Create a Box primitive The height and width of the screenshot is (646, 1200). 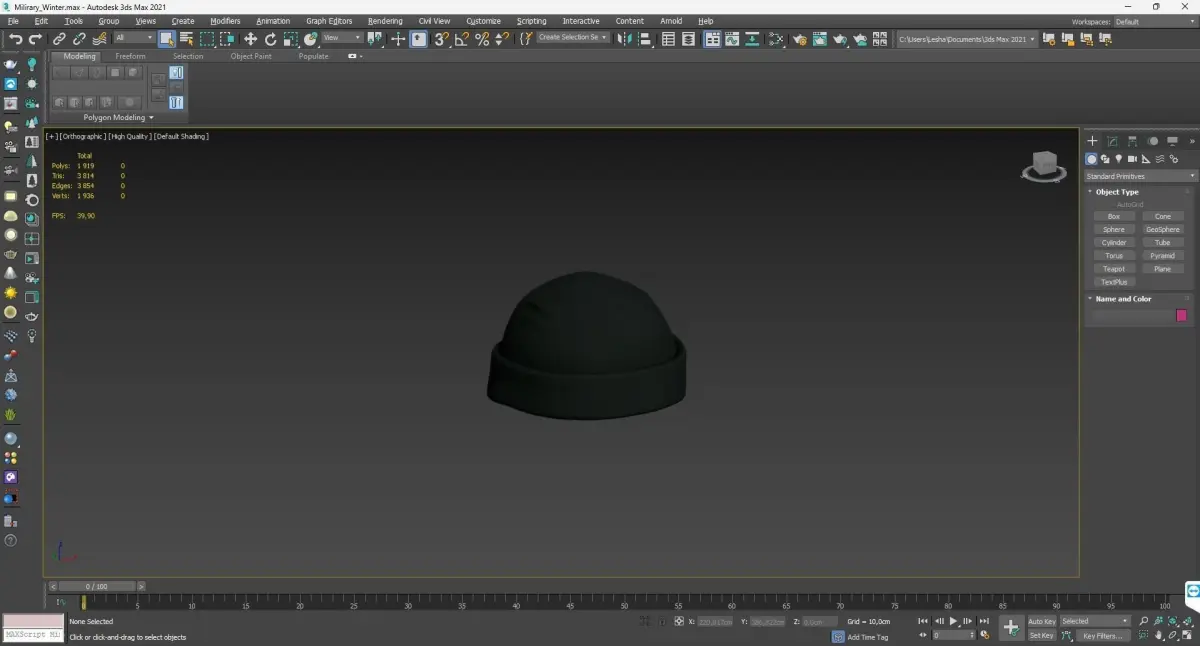coord(1114,216)
